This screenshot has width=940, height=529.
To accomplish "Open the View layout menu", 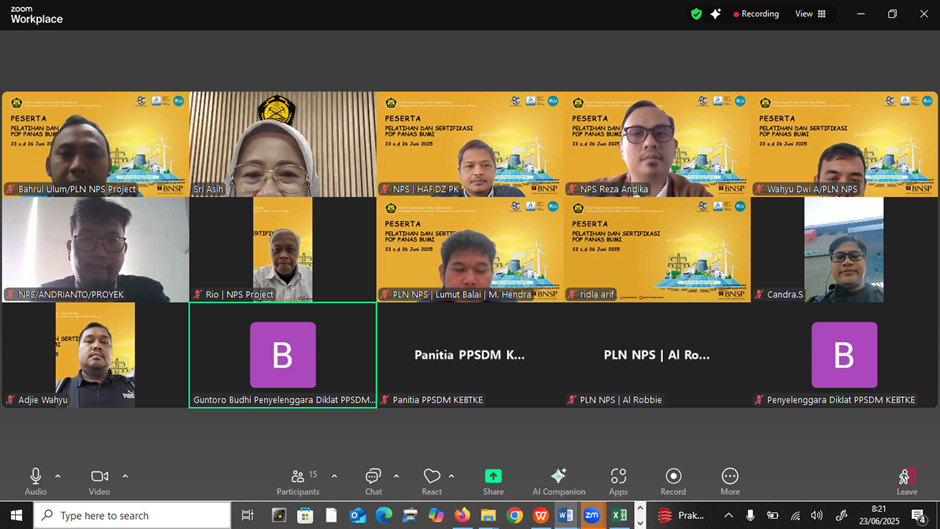I will (x=811, y=14).
